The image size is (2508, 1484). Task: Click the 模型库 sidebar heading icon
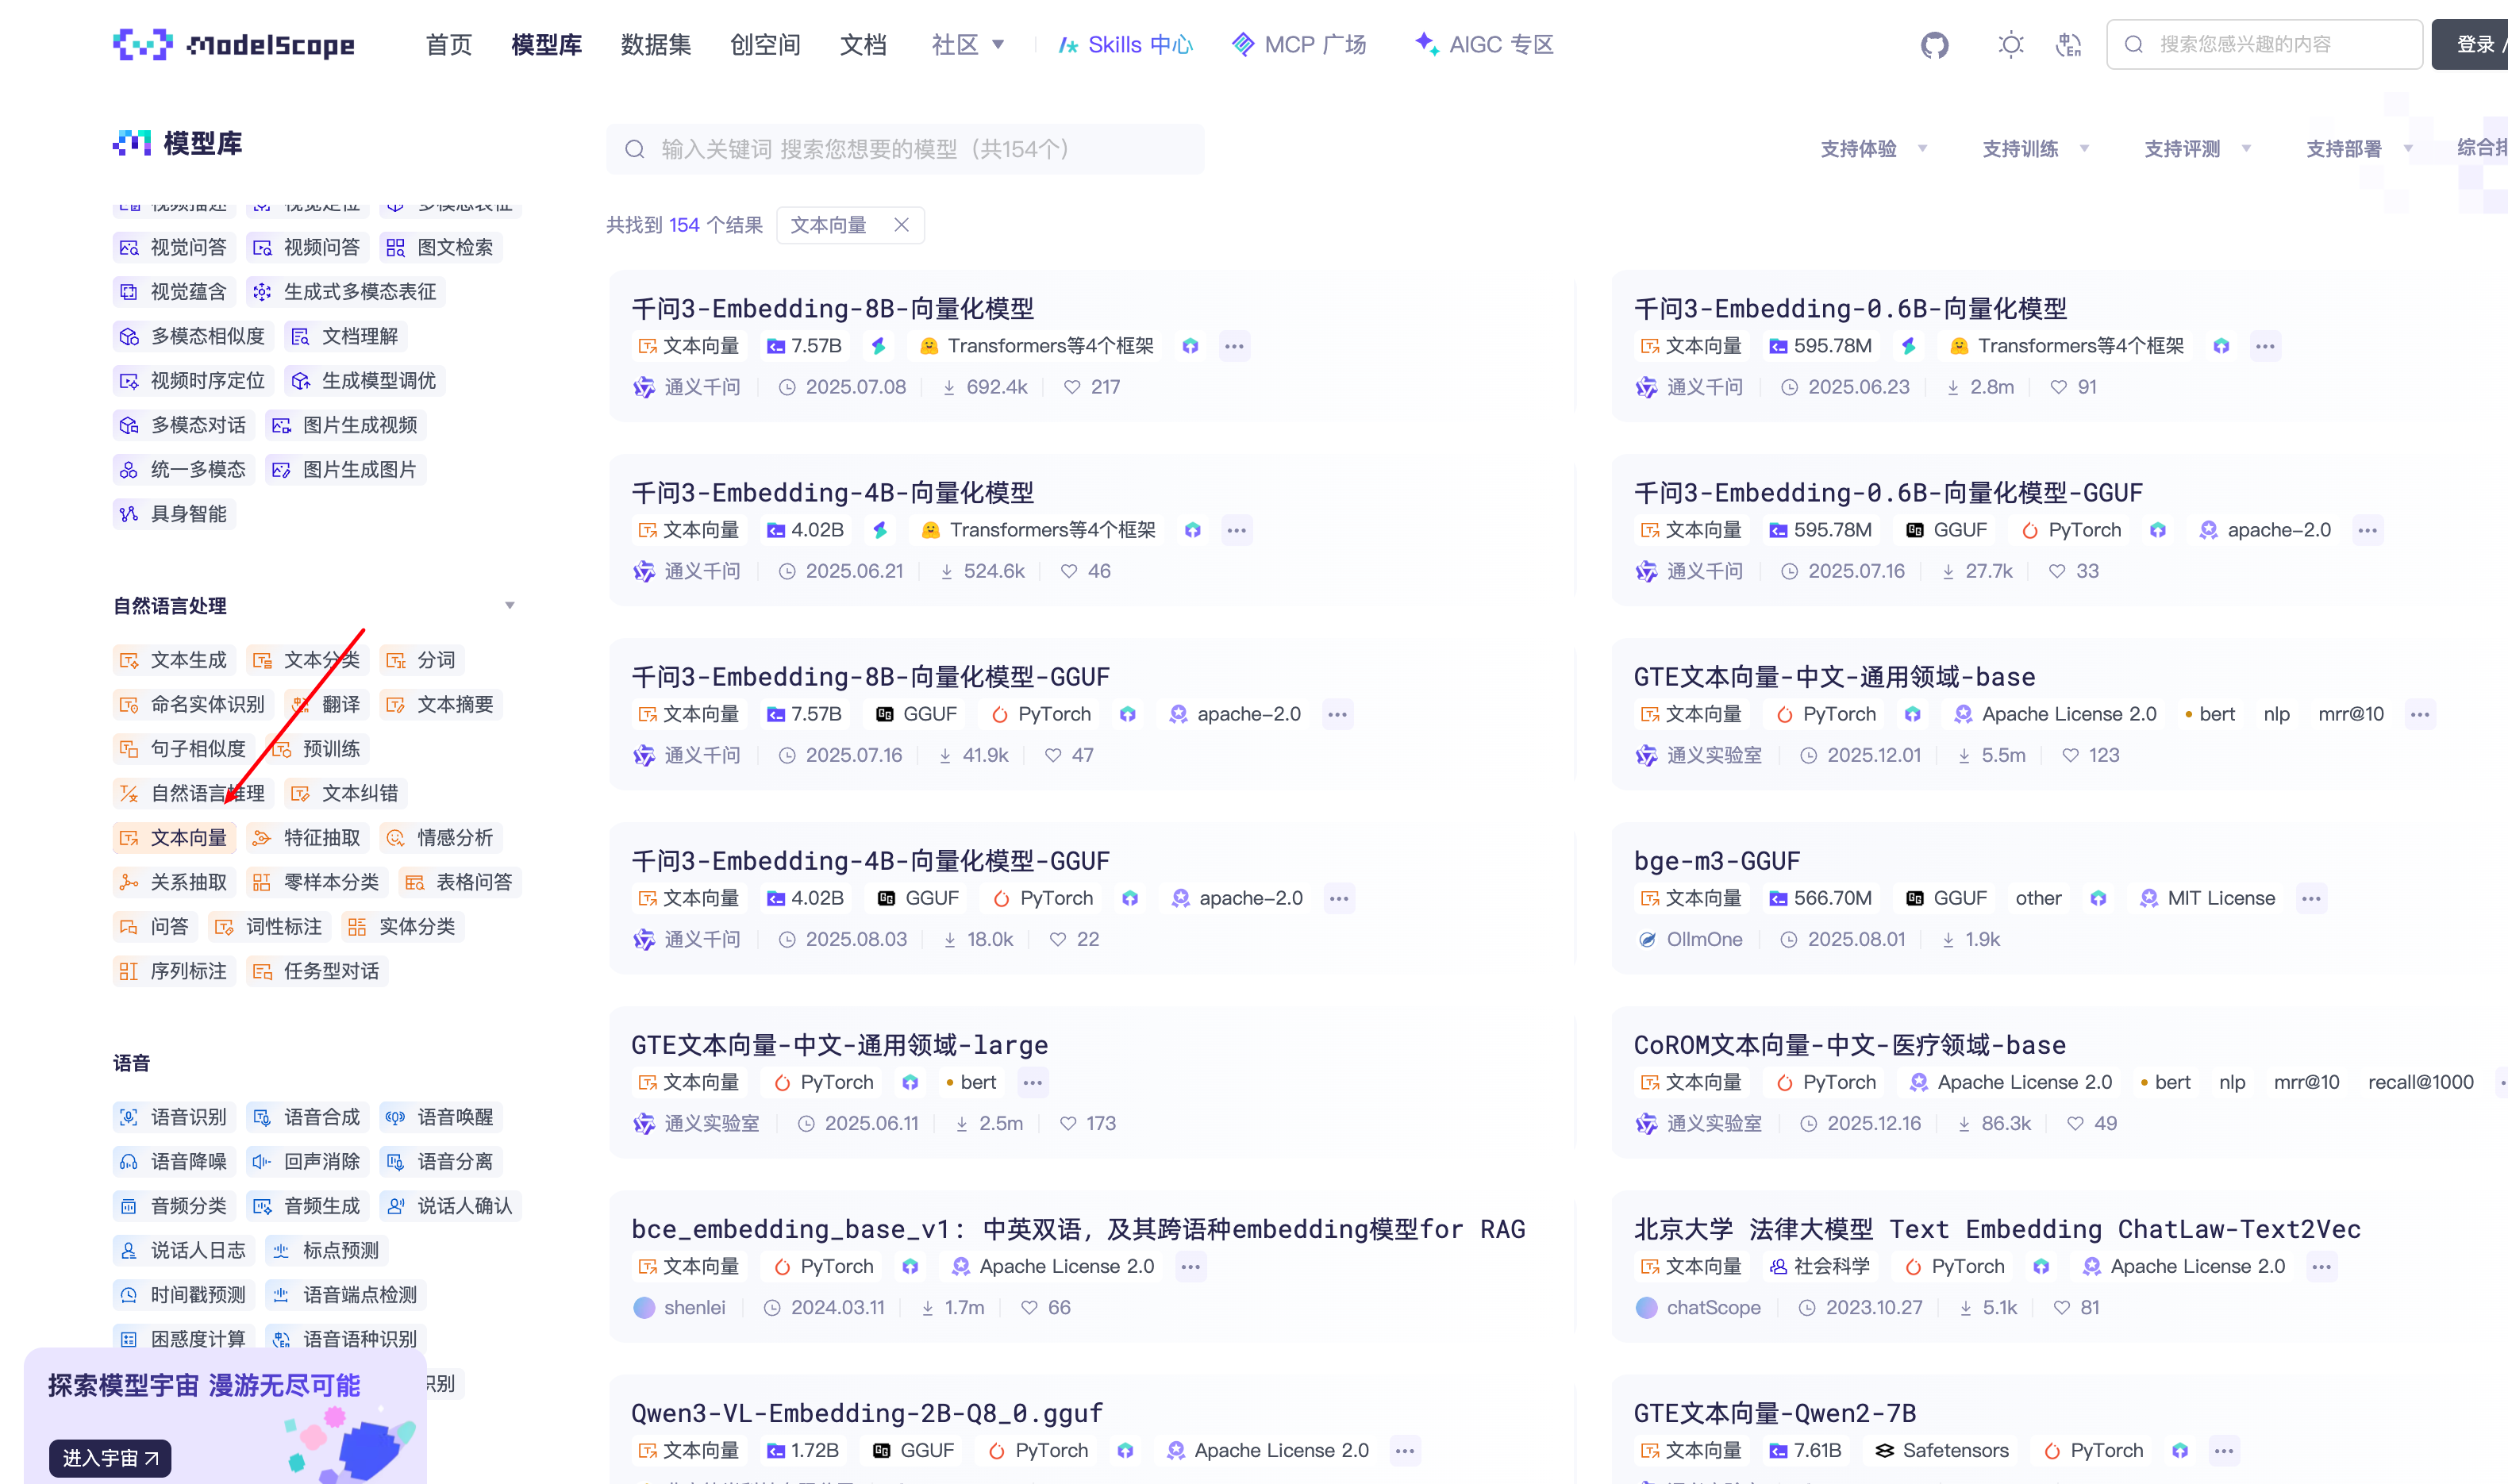132,143
